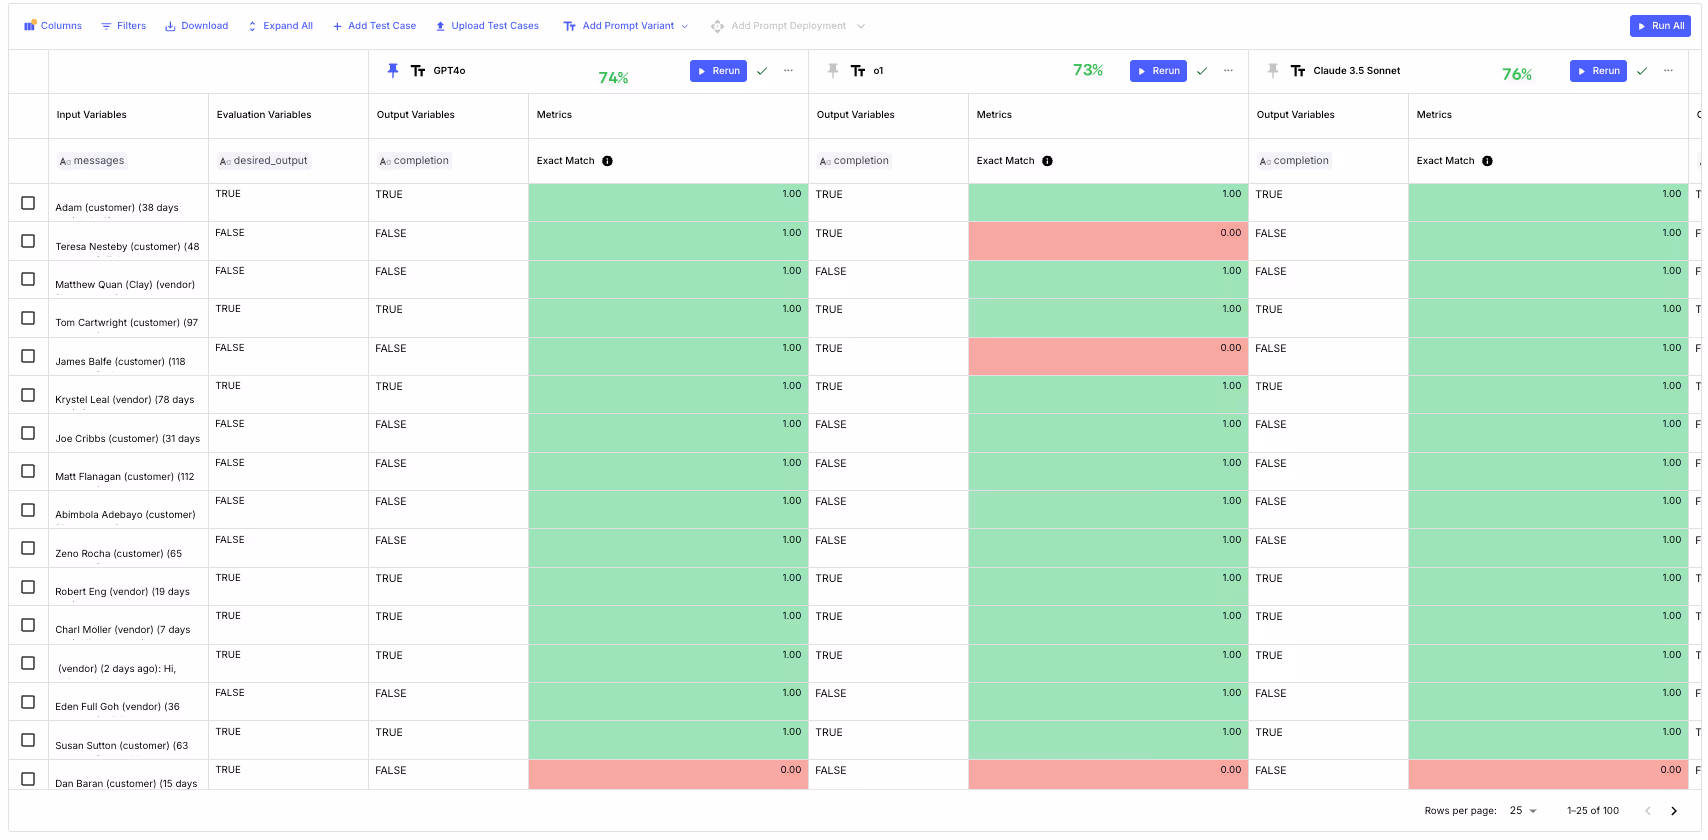
Task: Select the James Balfe row checkbox
Action: click(x=28, y=356)
